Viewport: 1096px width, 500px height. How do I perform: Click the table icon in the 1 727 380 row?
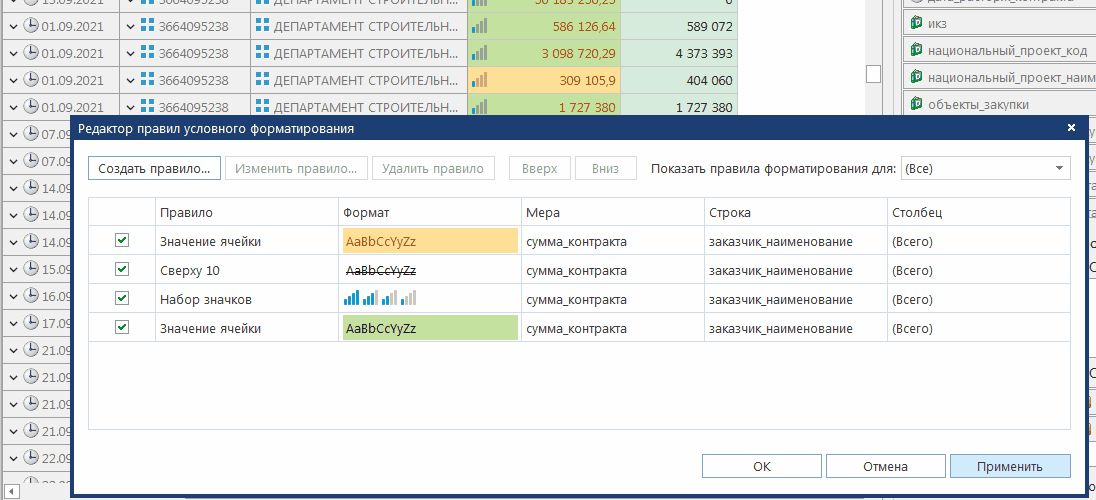coord(263,107)
